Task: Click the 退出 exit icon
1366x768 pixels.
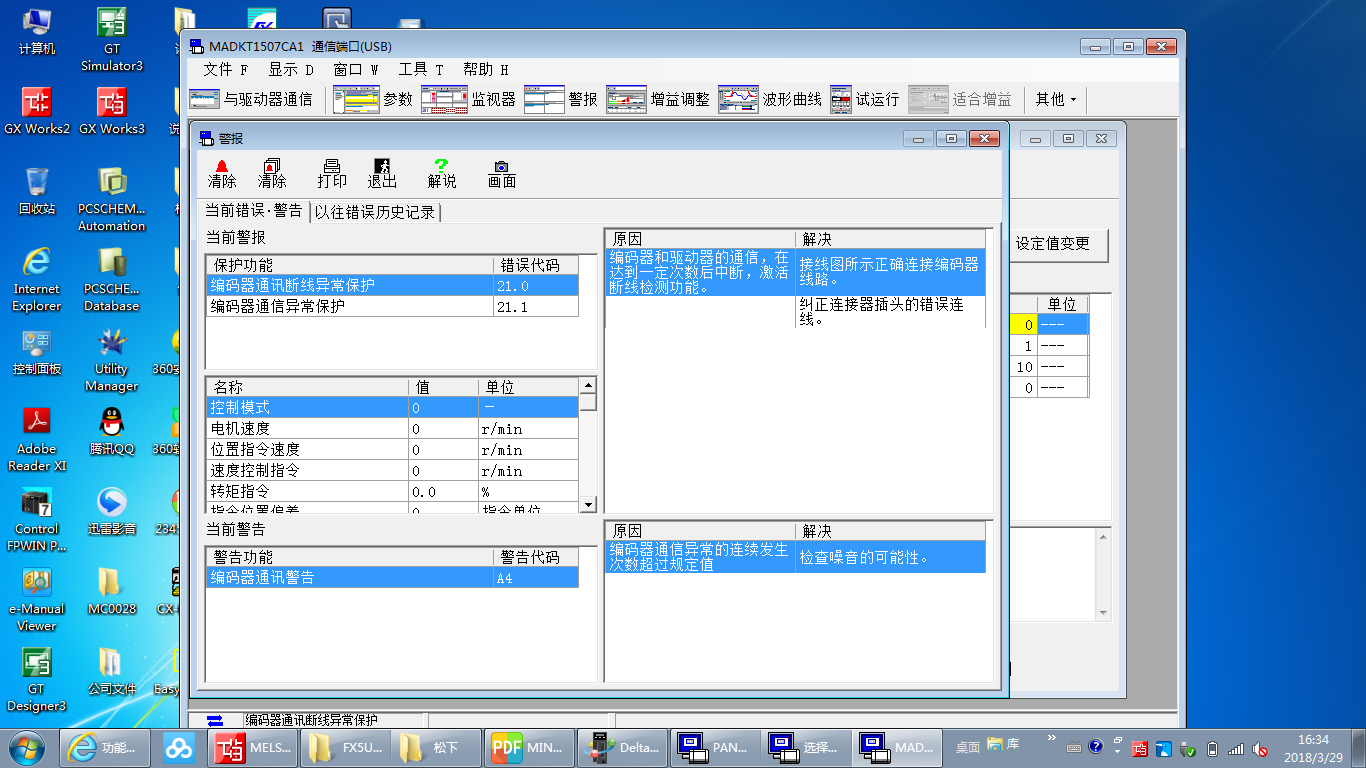Action: (382, 173)
